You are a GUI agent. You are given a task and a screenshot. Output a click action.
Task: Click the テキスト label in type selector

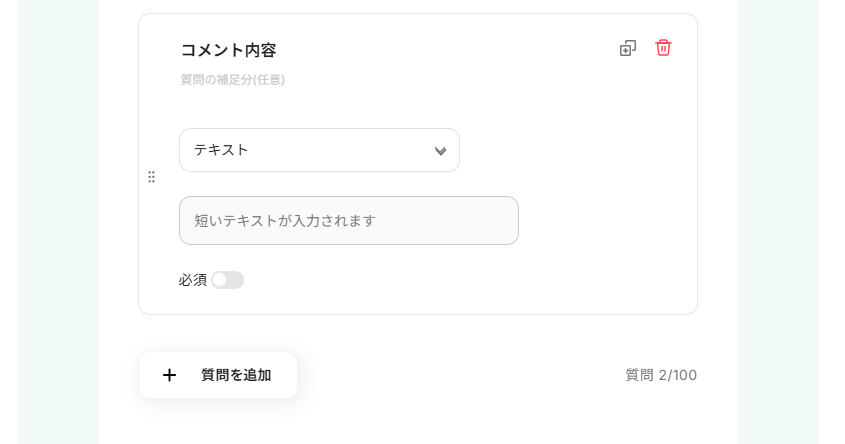(221, 150)
